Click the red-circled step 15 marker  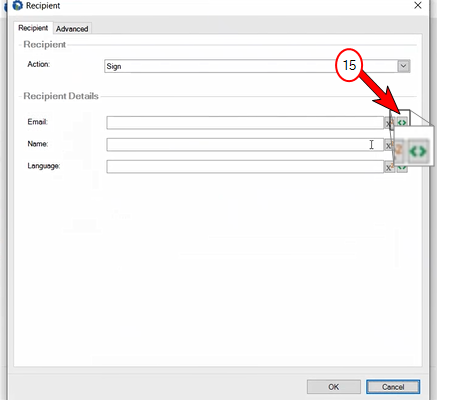[349, 65]
